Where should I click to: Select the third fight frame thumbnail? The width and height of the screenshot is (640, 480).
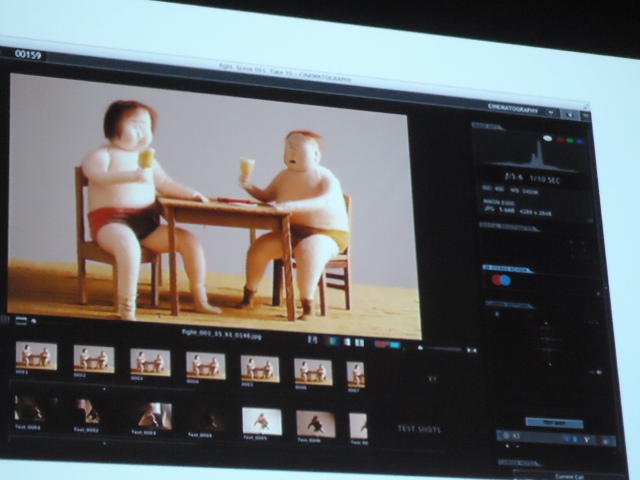click(150, 362)
